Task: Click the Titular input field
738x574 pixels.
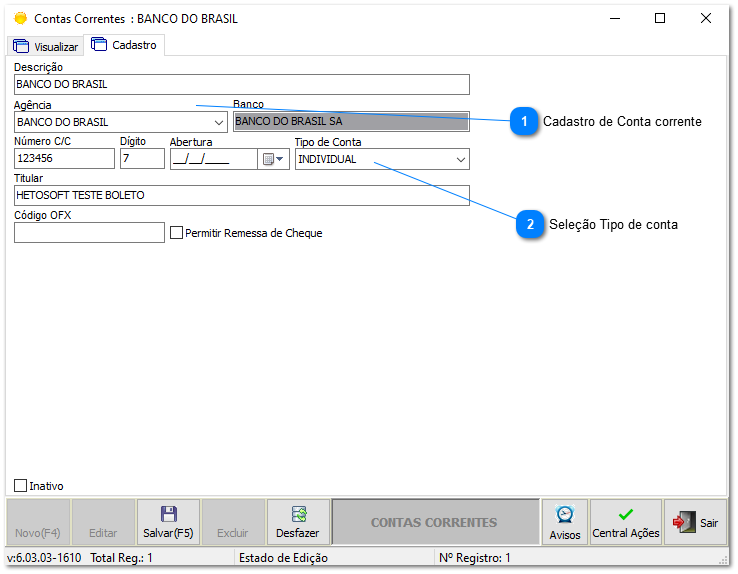Action: click(241, 195)
